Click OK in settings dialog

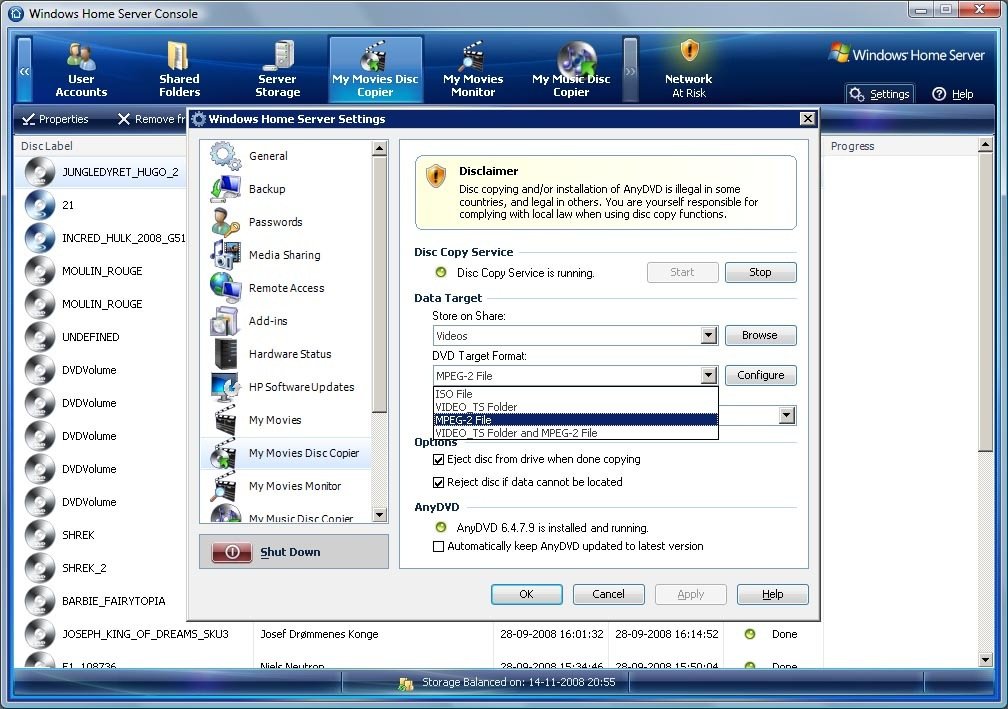(x=526, y=595)
